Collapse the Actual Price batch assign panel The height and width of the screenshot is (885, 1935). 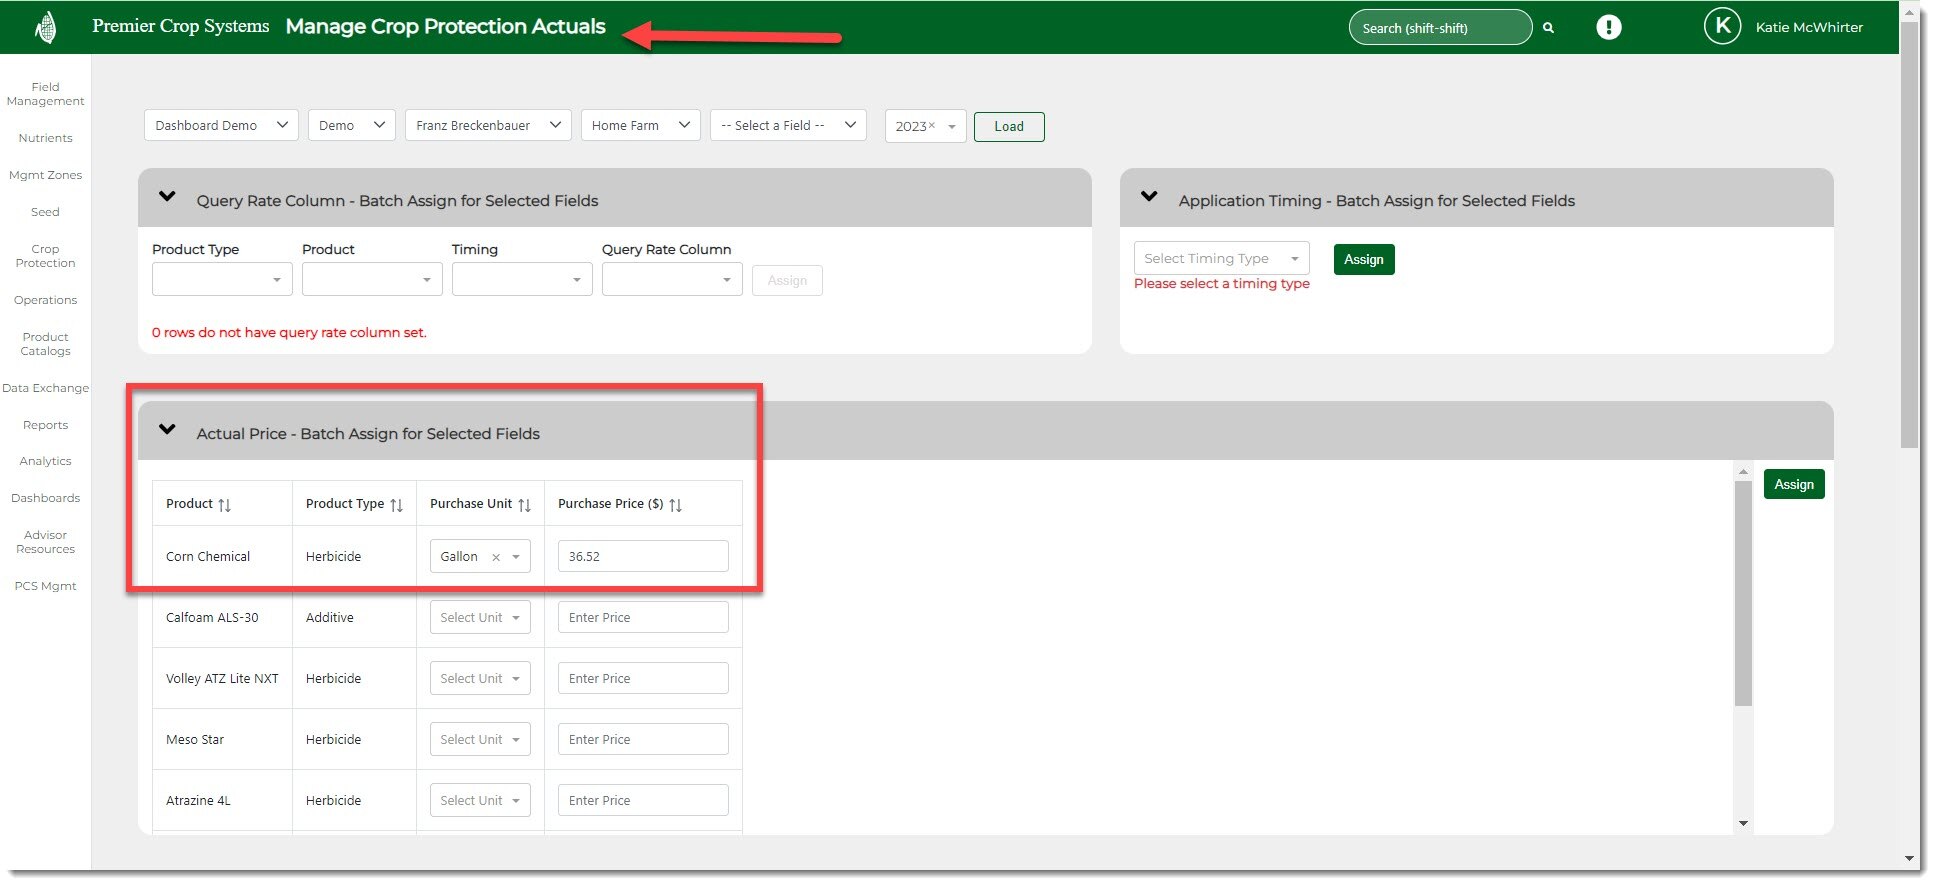coord(167,430)
